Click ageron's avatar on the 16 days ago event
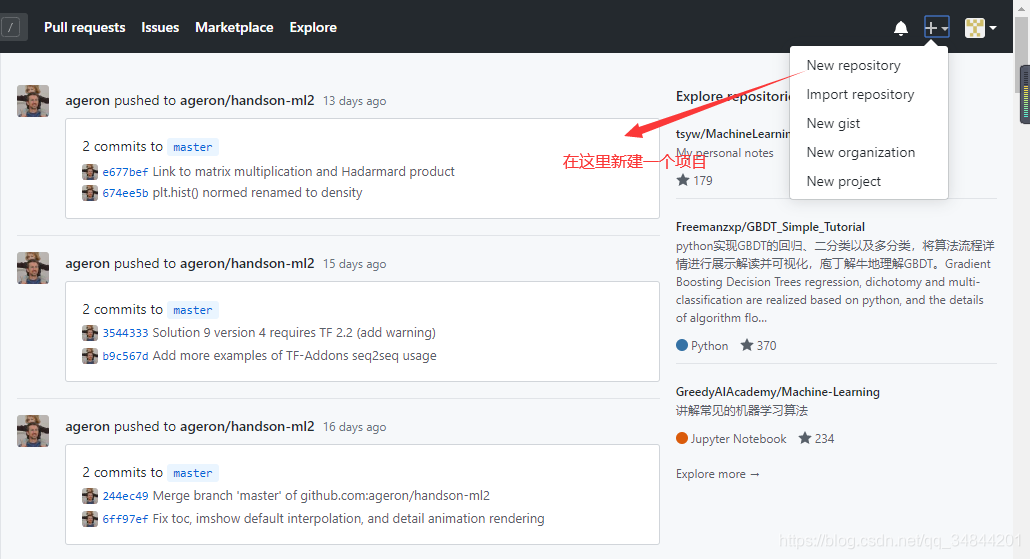Viewport: 1030px width, 559px height. pos(33,431)
